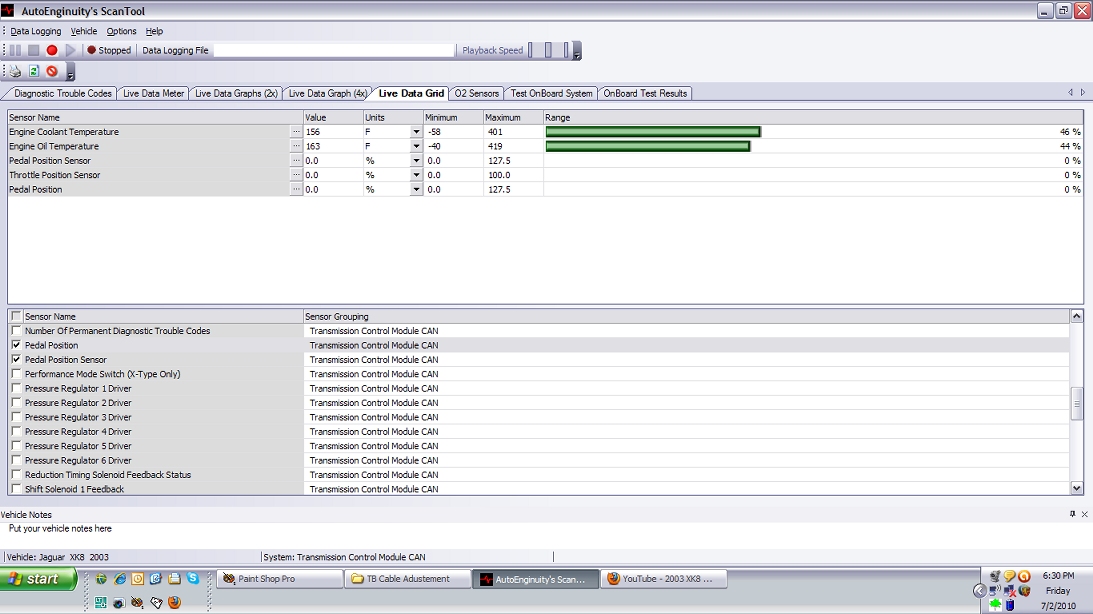1093x614 pixels.
Task: Enable Pressure Regulator 1 Driver sensor
Action: tap(16, 388)
